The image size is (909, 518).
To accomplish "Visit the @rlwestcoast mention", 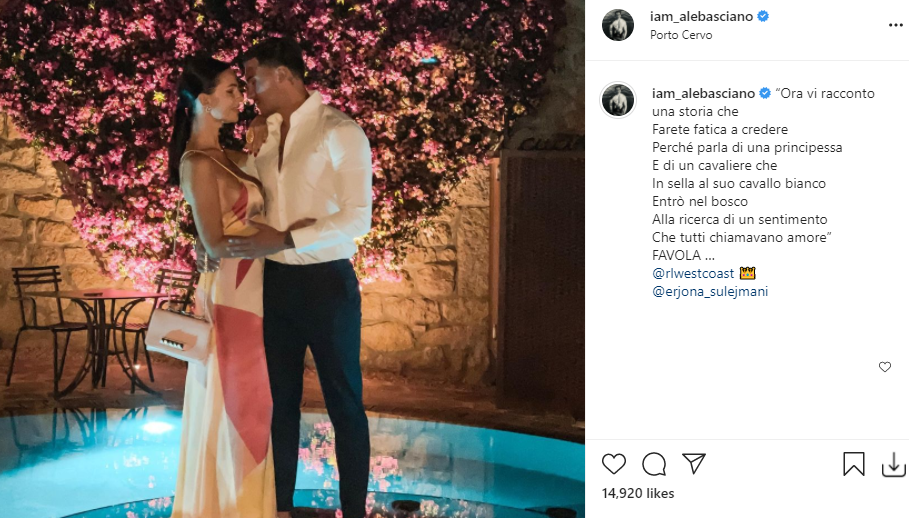I will coord(693,273).
